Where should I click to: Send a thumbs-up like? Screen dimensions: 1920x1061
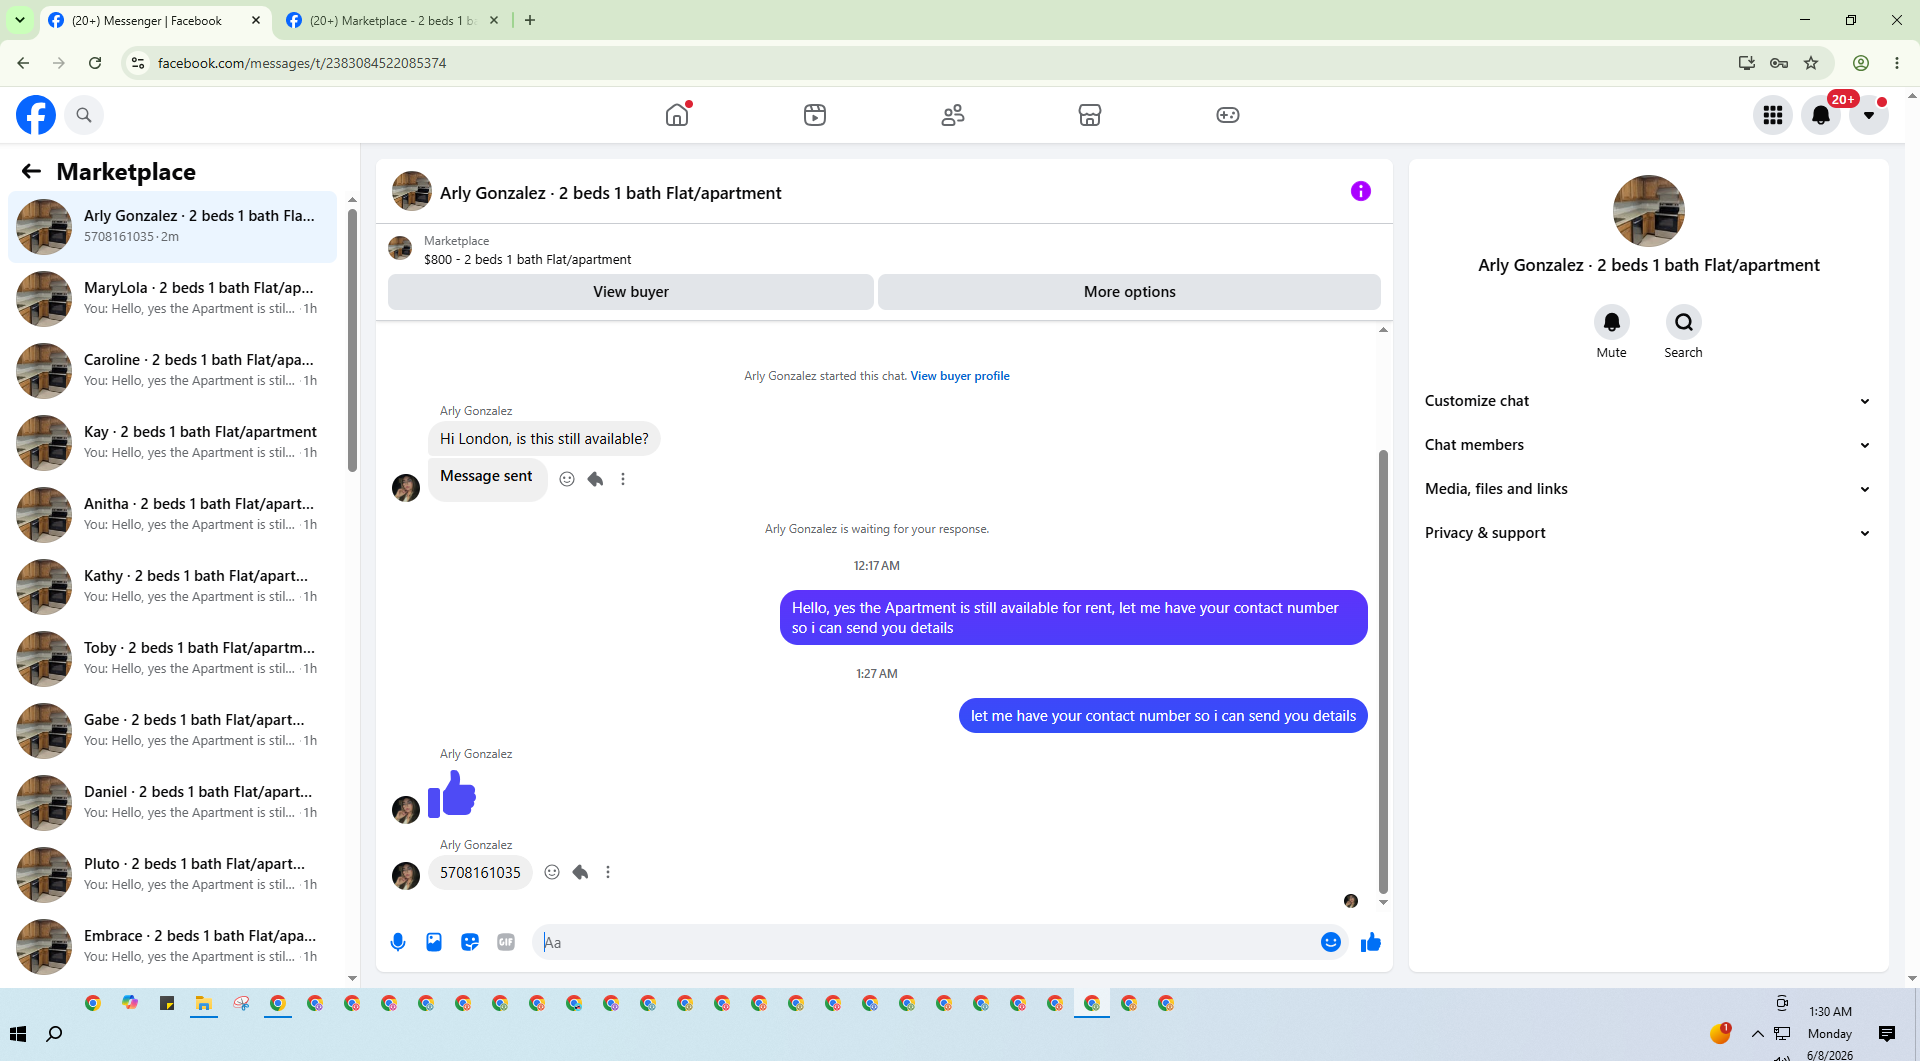1371,942
